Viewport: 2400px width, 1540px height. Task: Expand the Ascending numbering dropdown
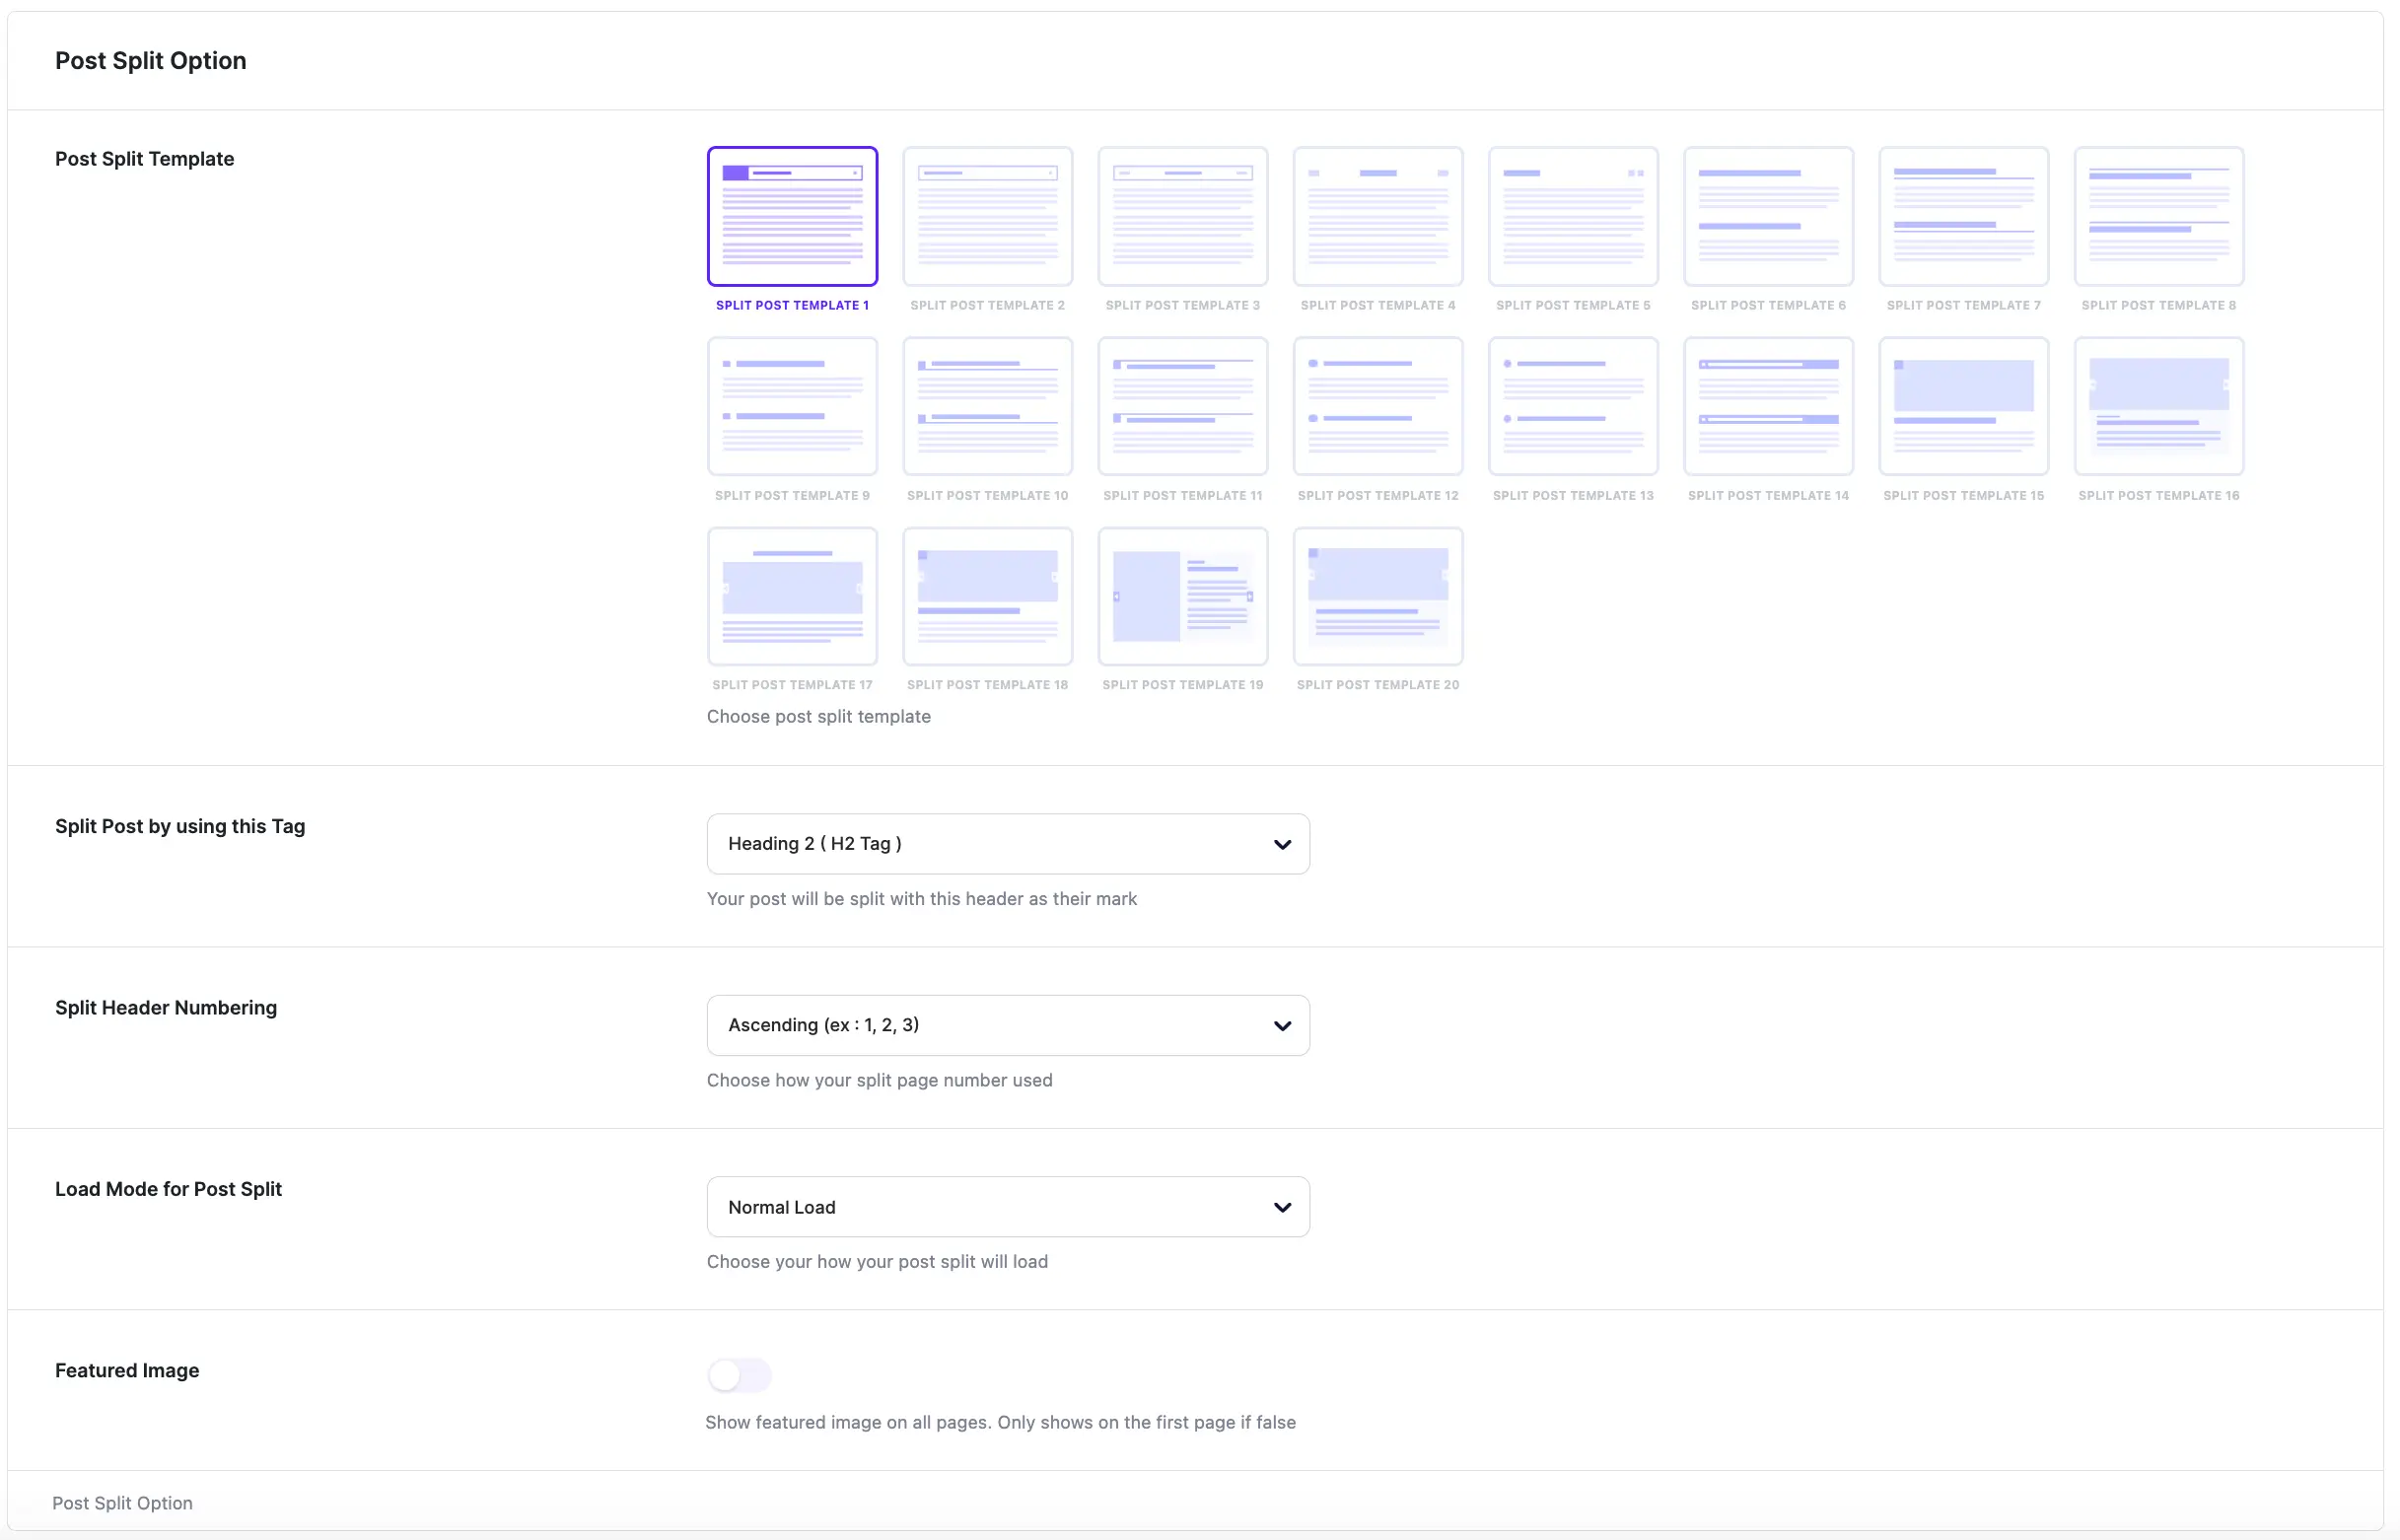pos(1007,1025)
